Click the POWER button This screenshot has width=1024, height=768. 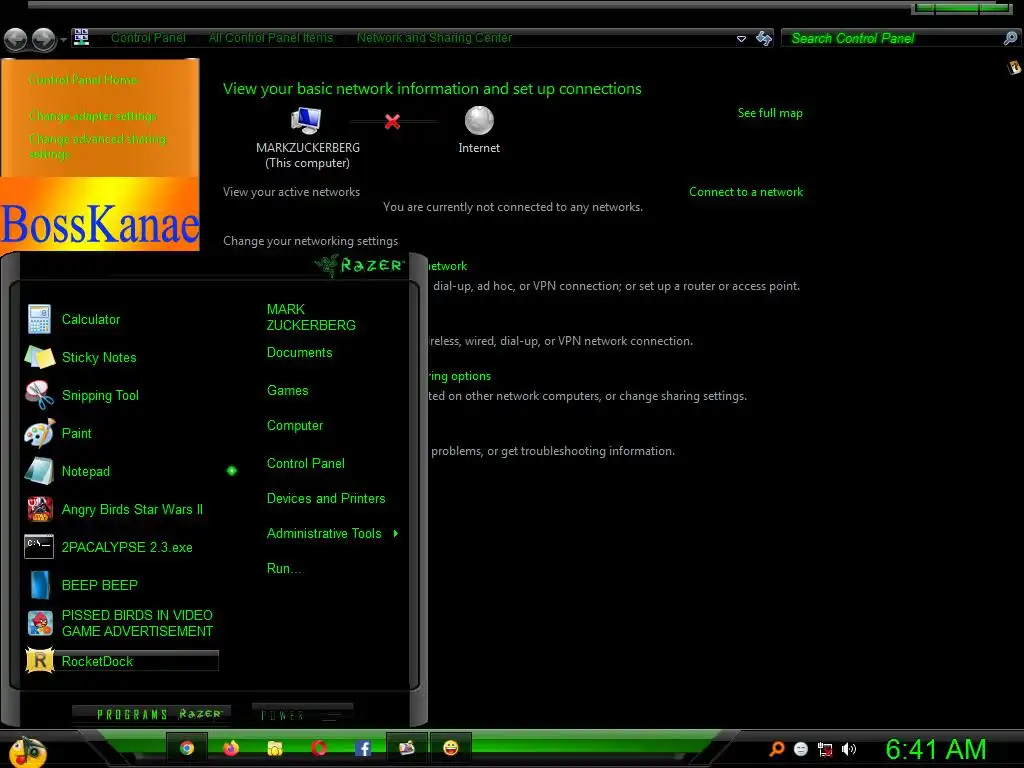click(x=302, y=714)
